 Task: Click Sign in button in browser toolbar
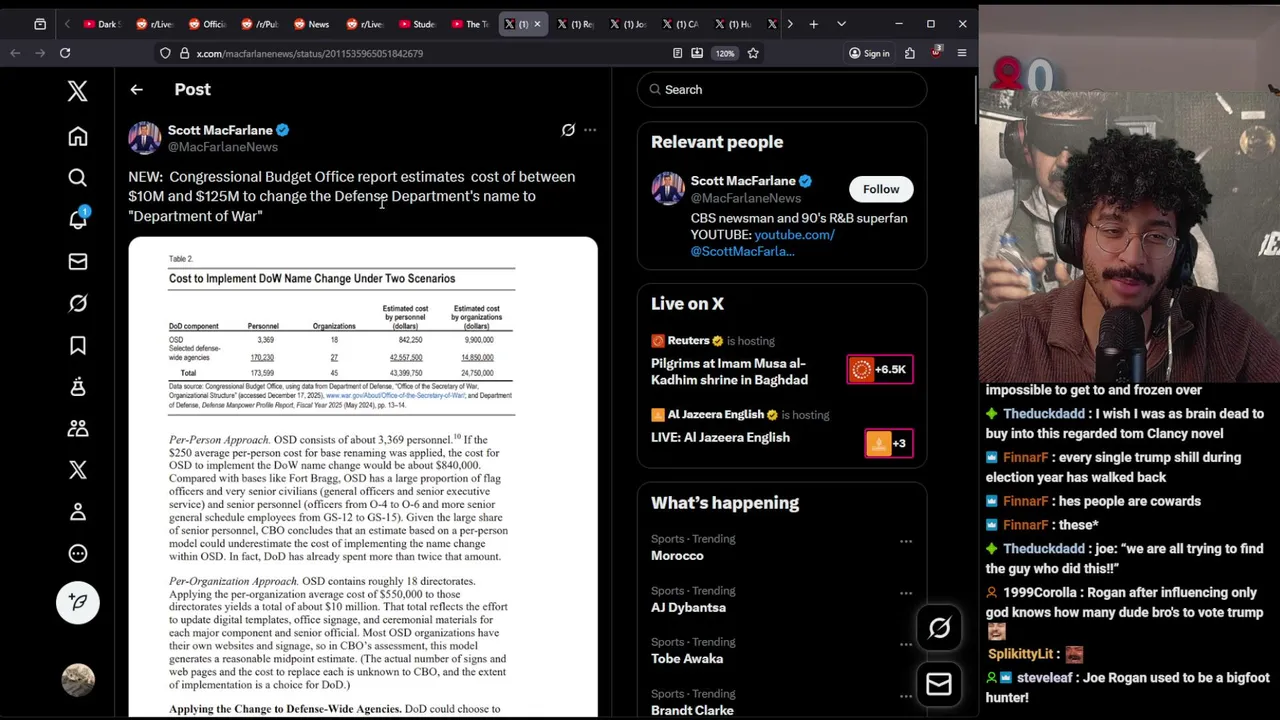pos(869,53)
